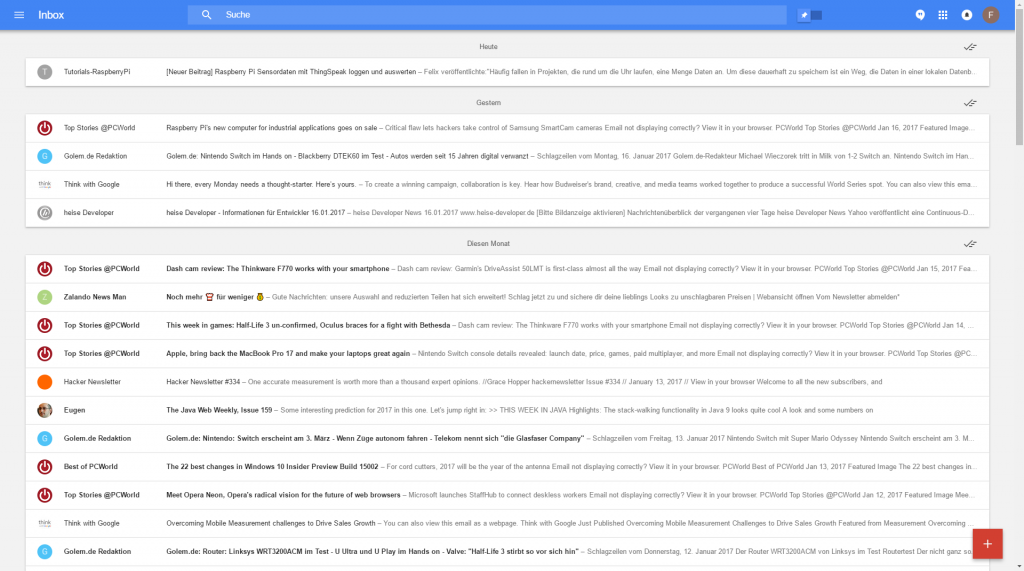Viewport: 1024px width, 571px height.
Task: Toggle the pinned emails switch
Action: (810, 15)
